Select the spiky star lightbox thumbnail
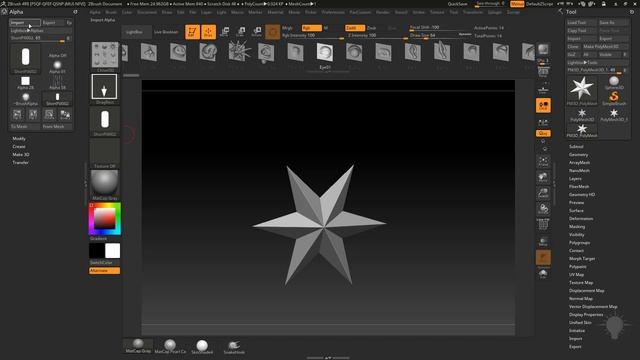The width and height of the screenshot is (640, 360). (239, 51)
